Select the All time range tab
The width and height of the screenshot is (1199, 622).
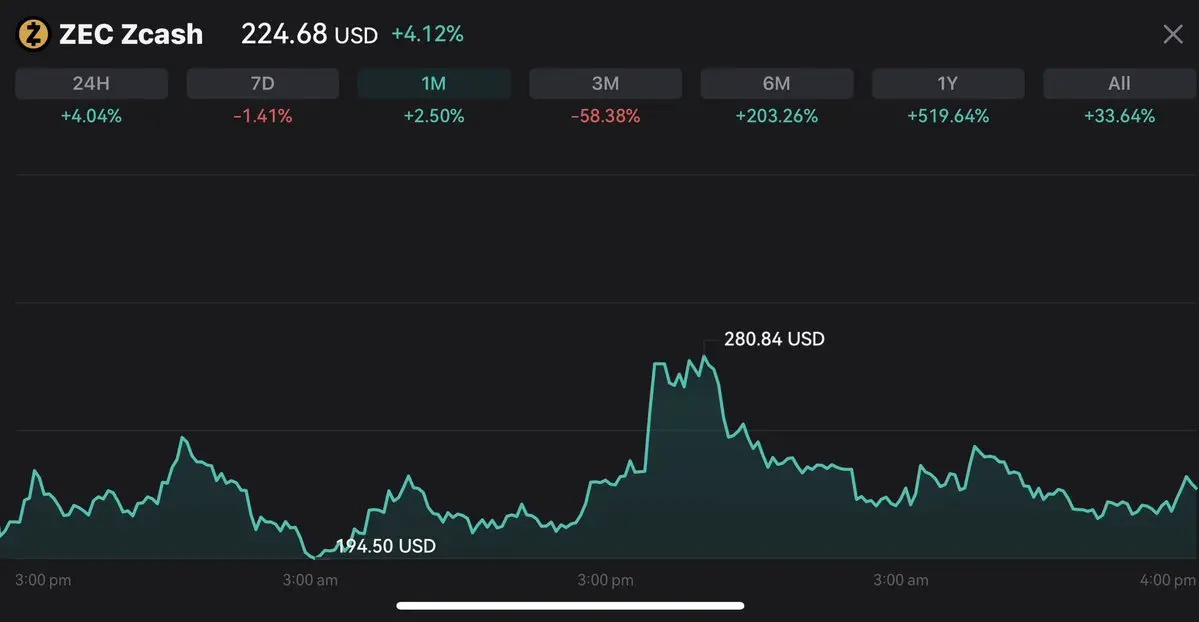(x=1119, y=84)
